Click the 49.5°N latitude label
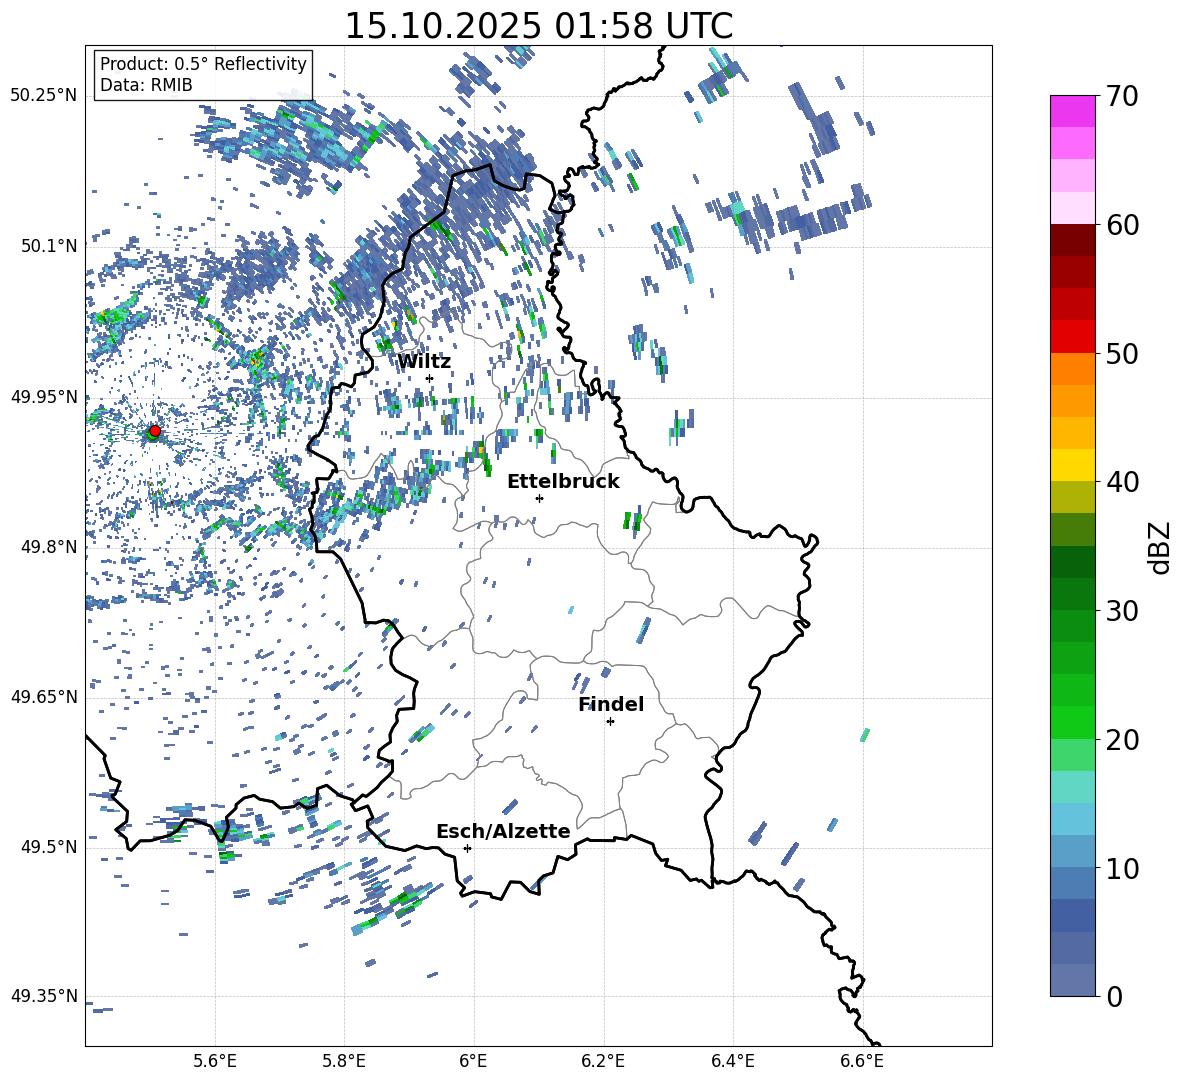 click(49, 846)
